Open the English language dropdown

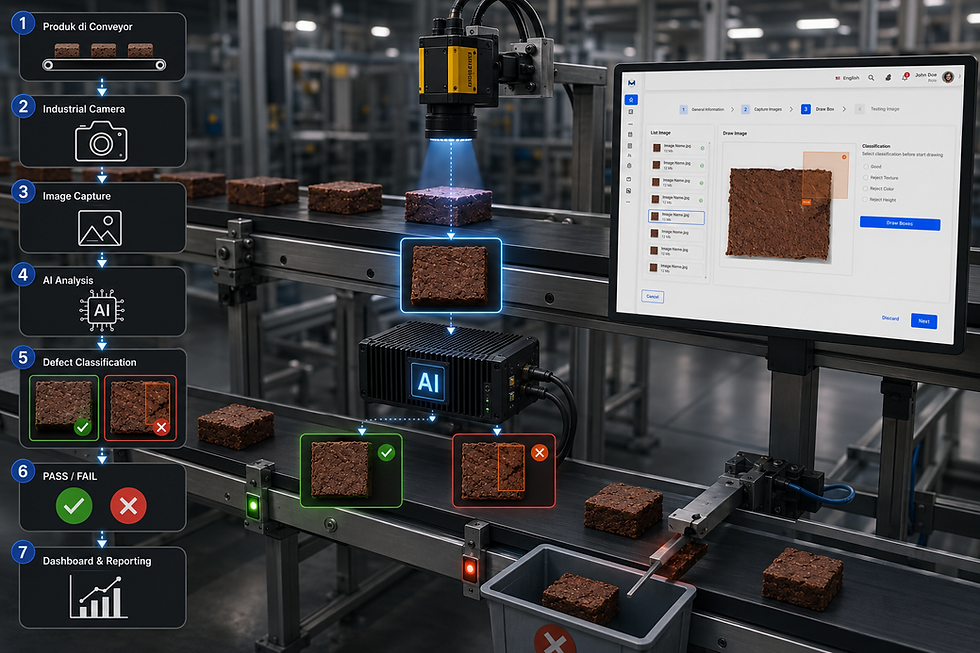[848, 78]
